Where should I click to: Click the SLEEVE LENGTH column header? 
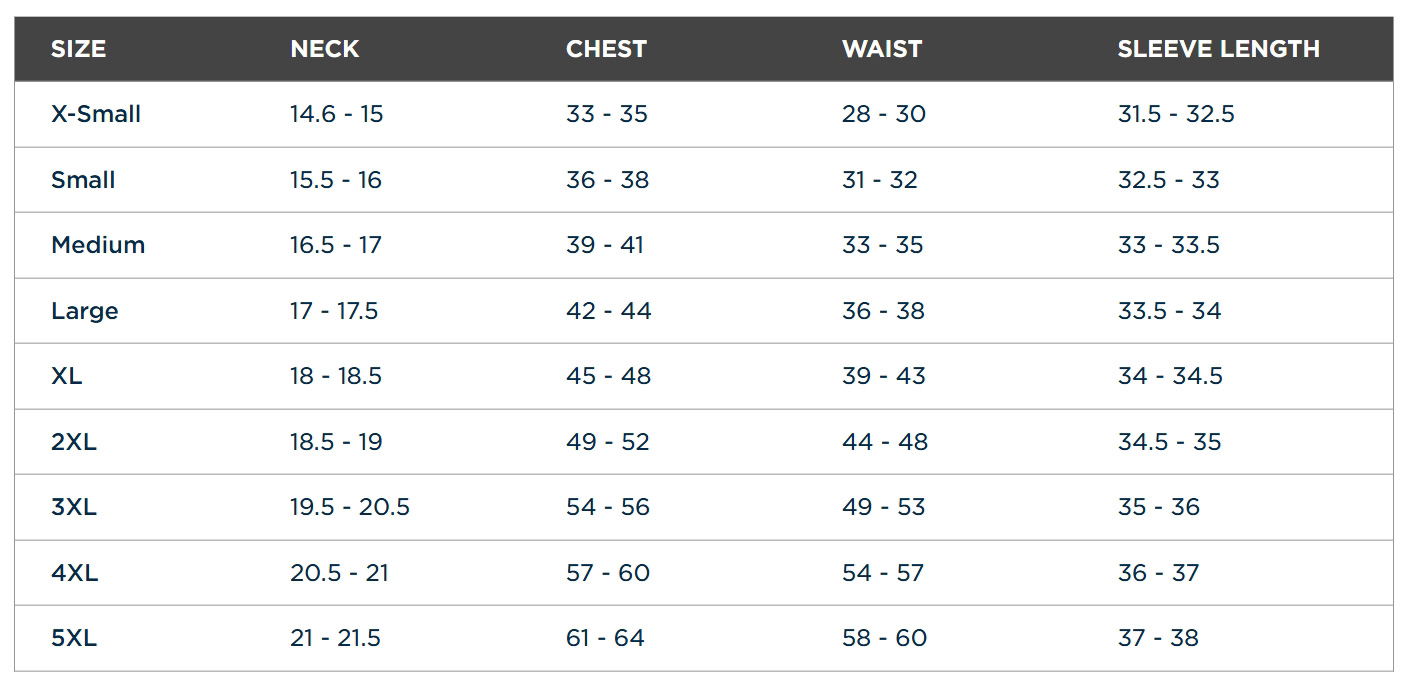1218,49
